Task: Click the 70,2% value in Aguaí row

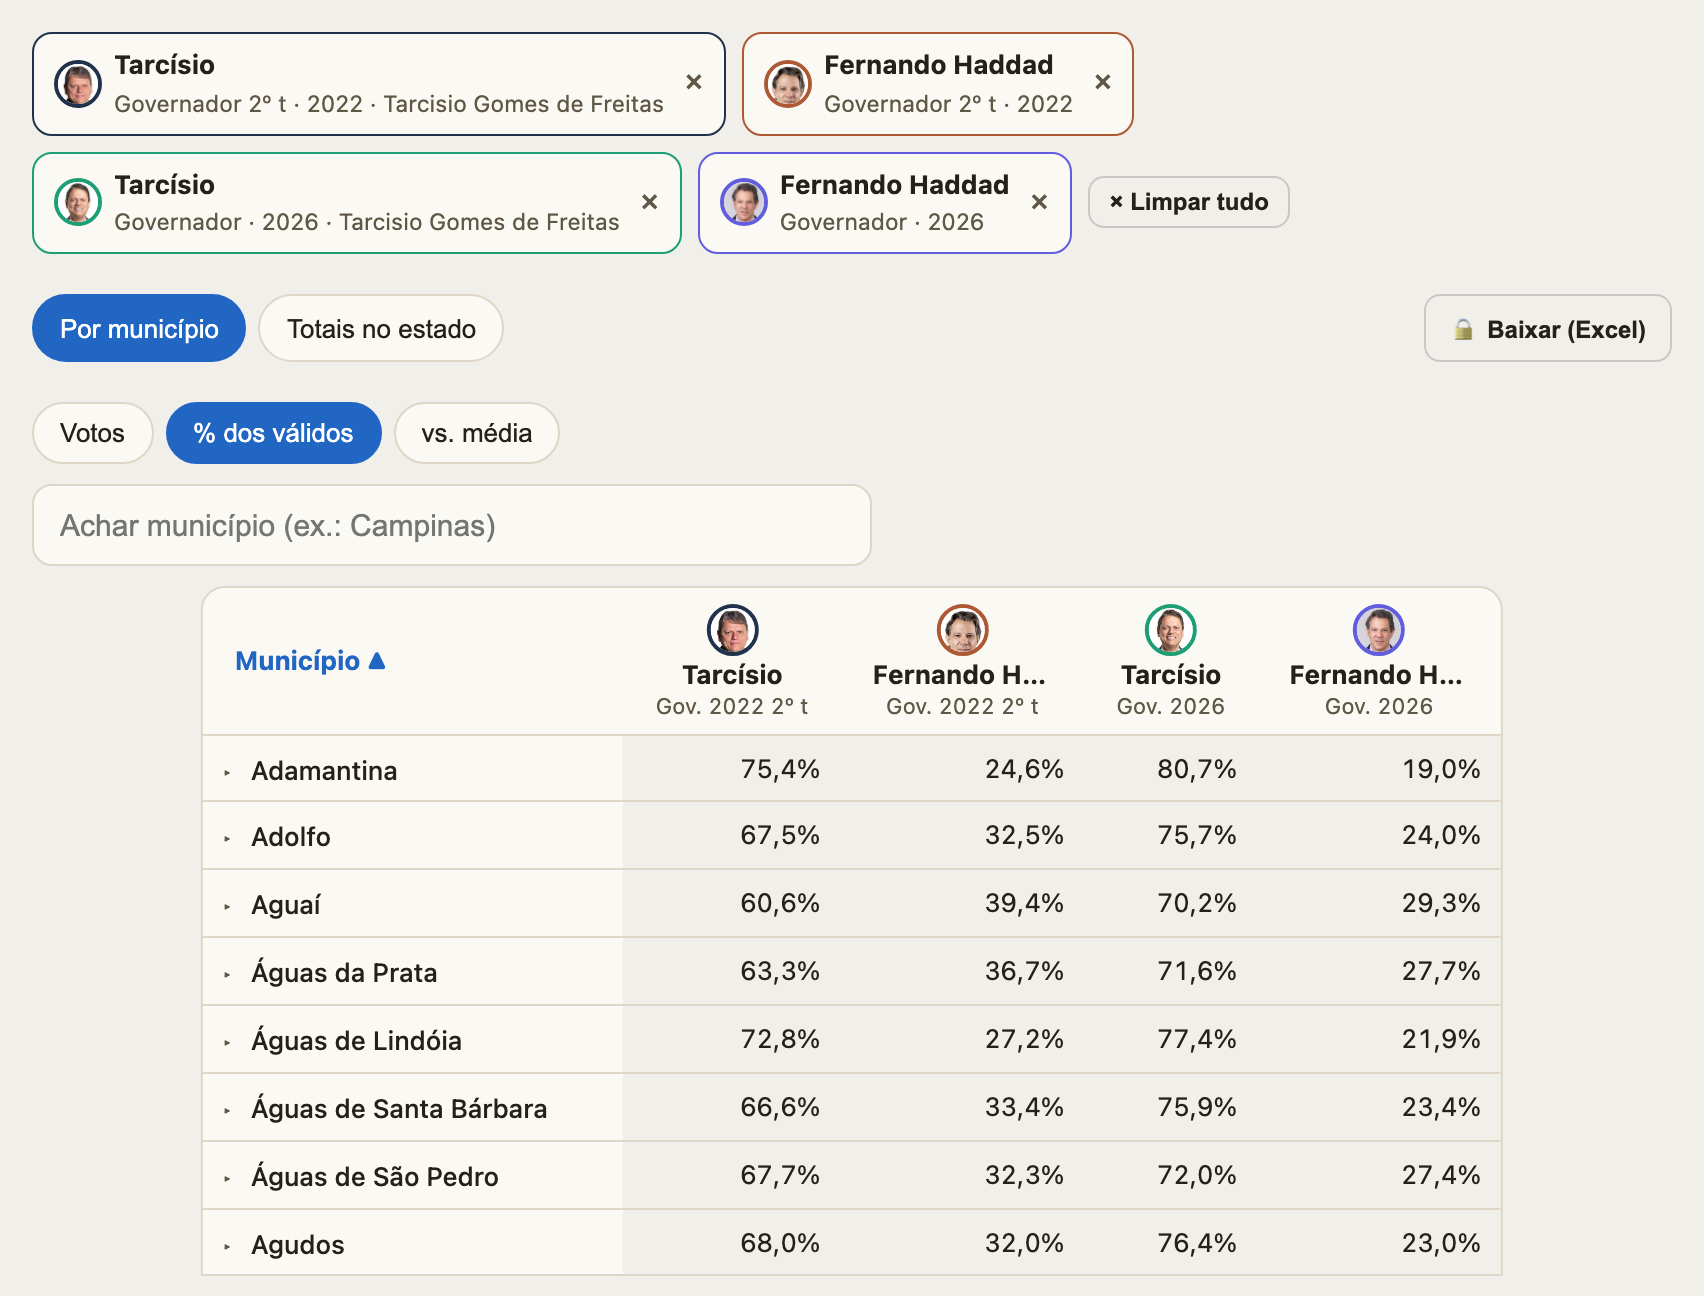Action: [1196, 902]
